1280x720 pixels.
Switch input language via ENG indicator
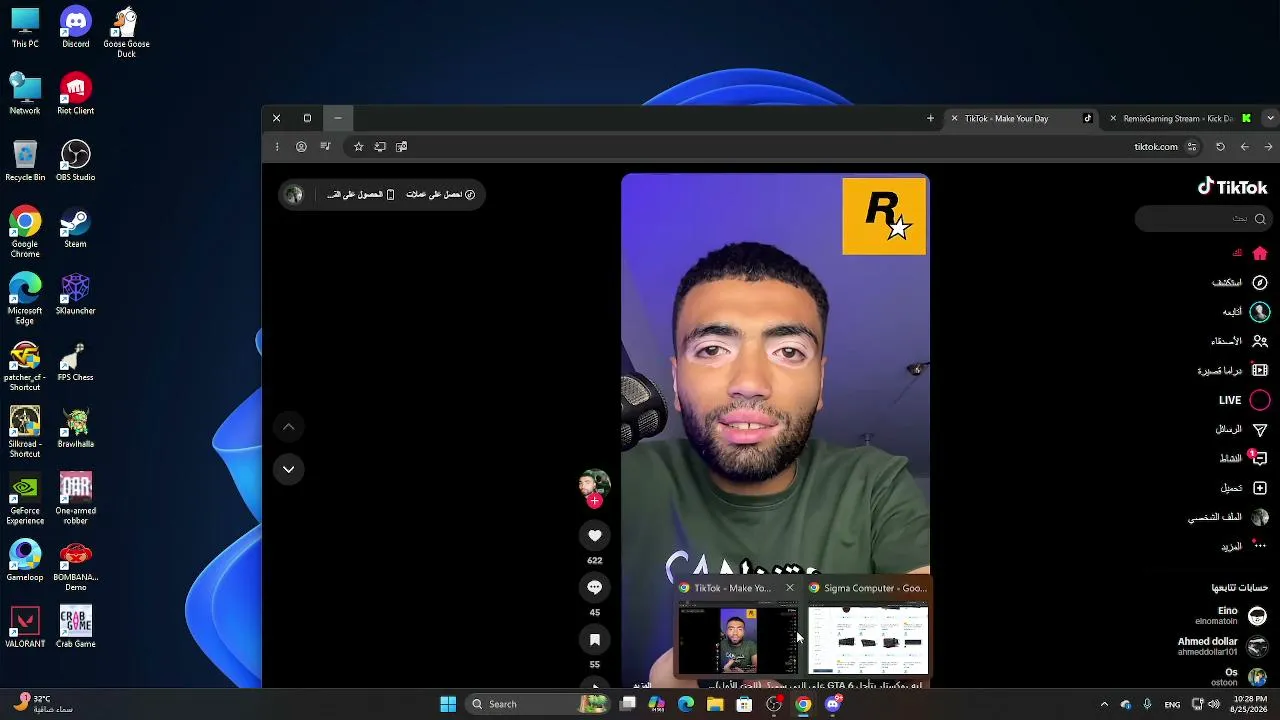[x=1172, y=704]
